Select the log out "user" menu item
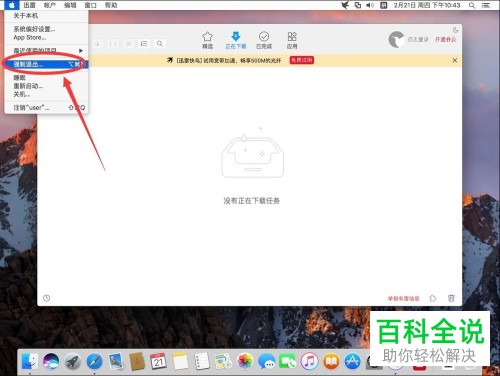 (46, 108)
